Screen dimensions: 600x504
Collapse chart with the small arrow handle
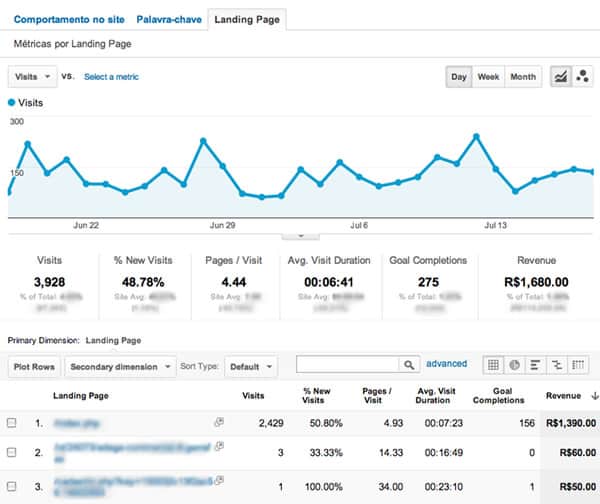[301, 236]
